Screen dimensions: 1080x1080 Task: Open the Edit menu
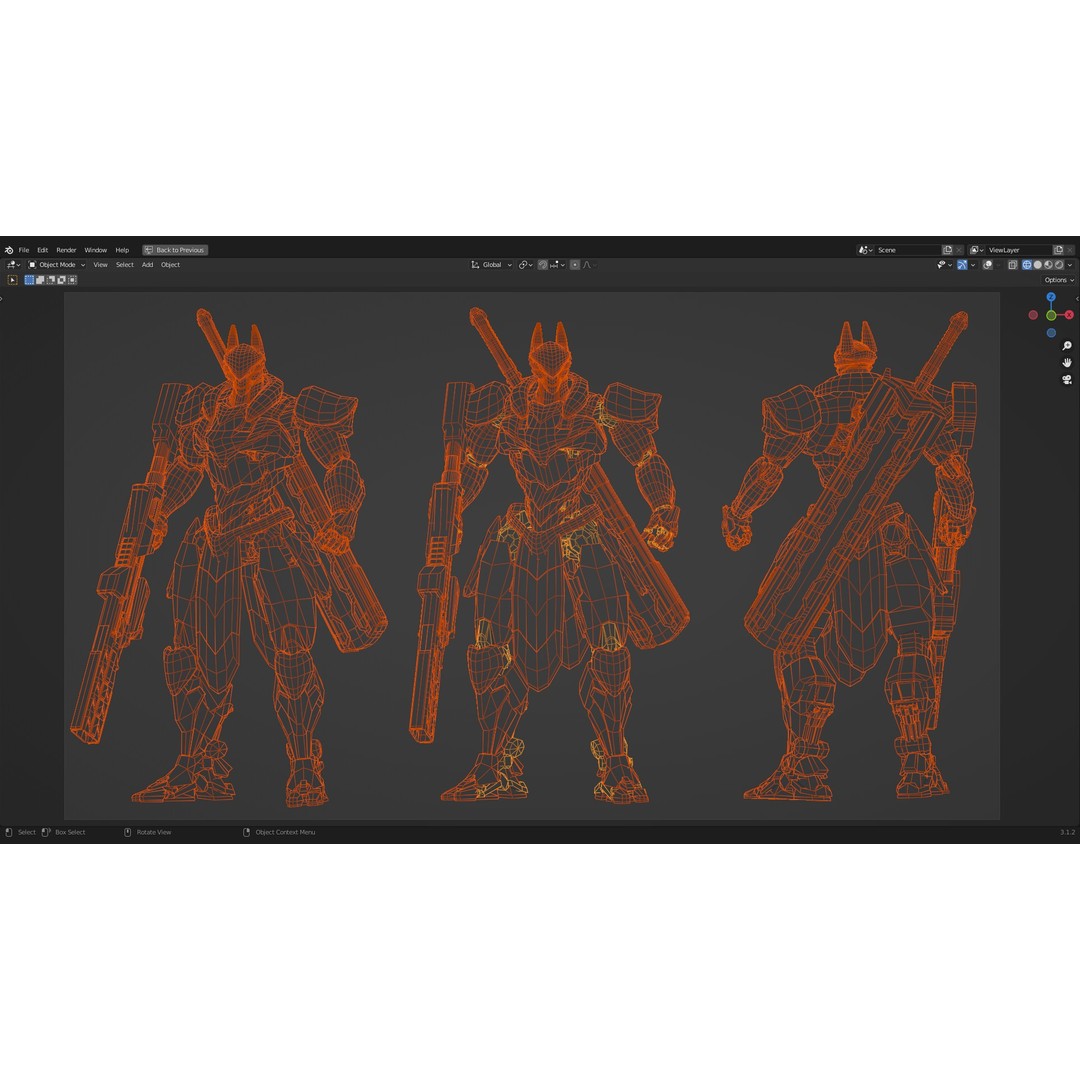click(x=43, y=250)
